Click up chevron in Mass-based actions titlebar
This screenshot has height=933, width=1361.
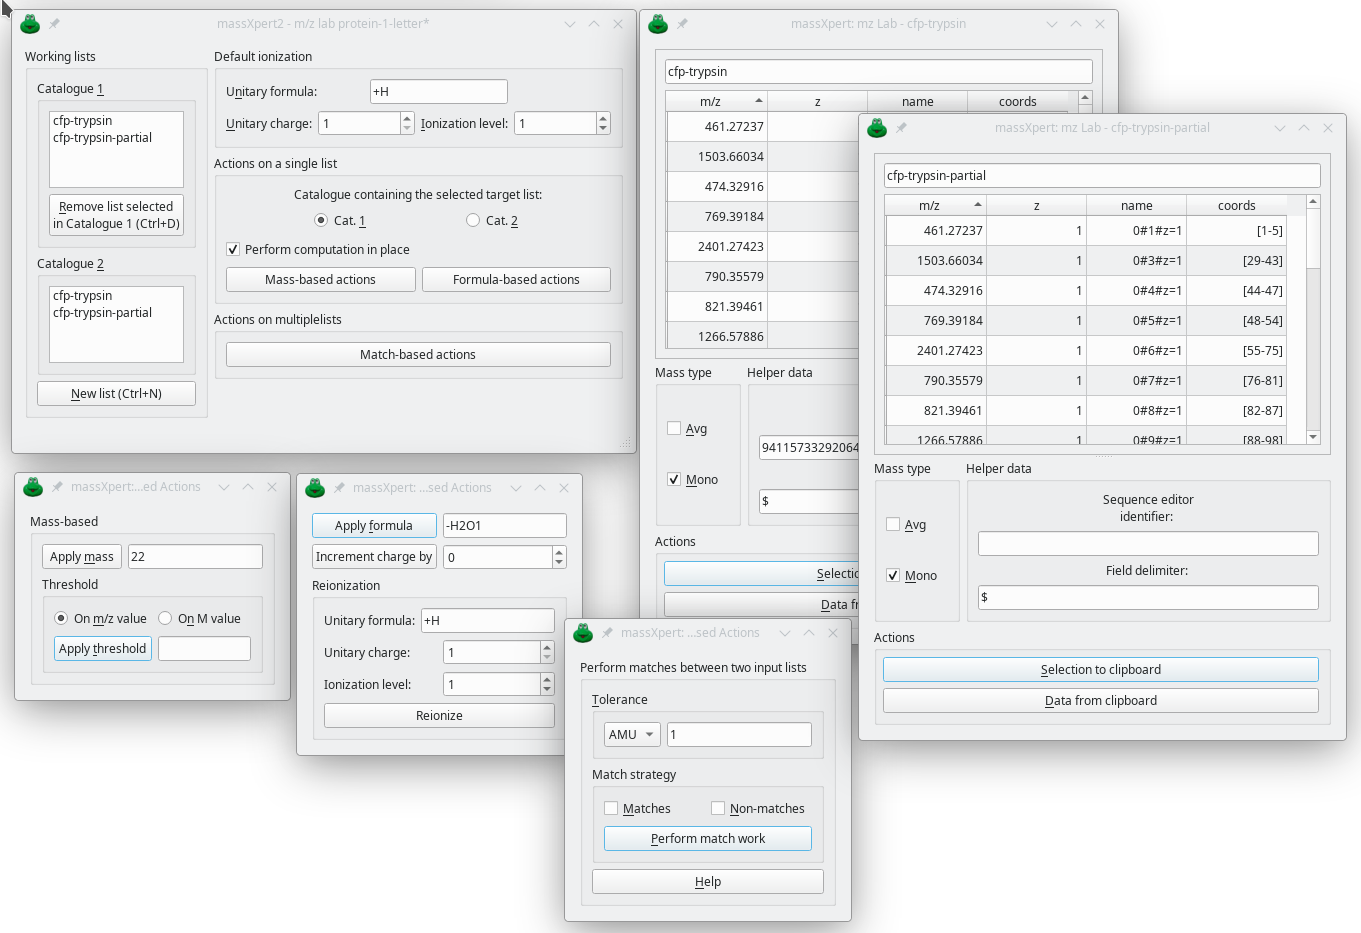pos(248,487)
